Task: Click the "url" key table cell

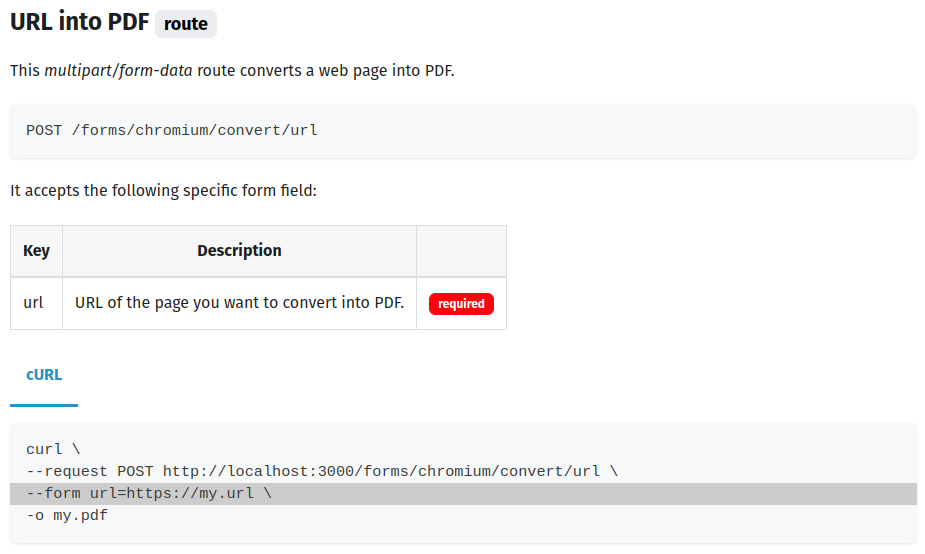Action: click(34, 303)
